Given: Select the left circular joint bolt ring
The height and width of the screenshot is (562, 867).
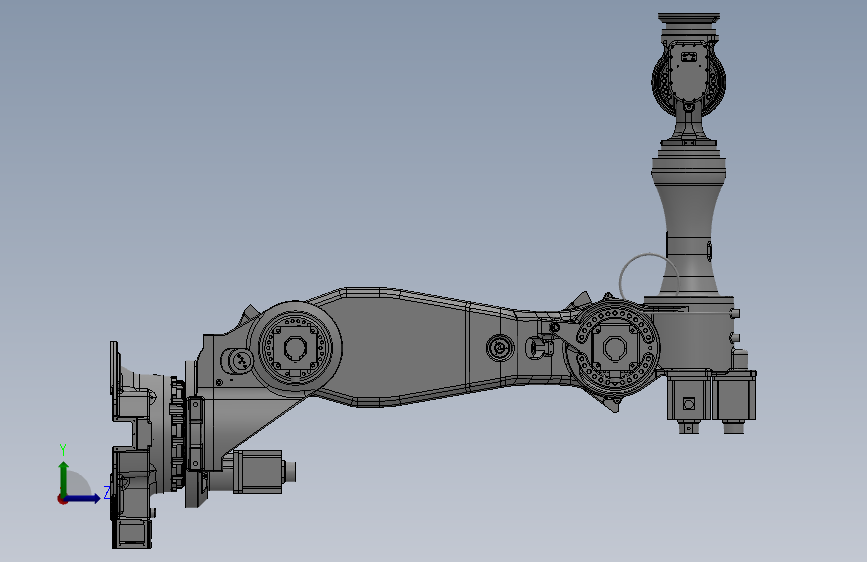Looking at the screenshot, I should pyautogui.click(x=295, y=347).
